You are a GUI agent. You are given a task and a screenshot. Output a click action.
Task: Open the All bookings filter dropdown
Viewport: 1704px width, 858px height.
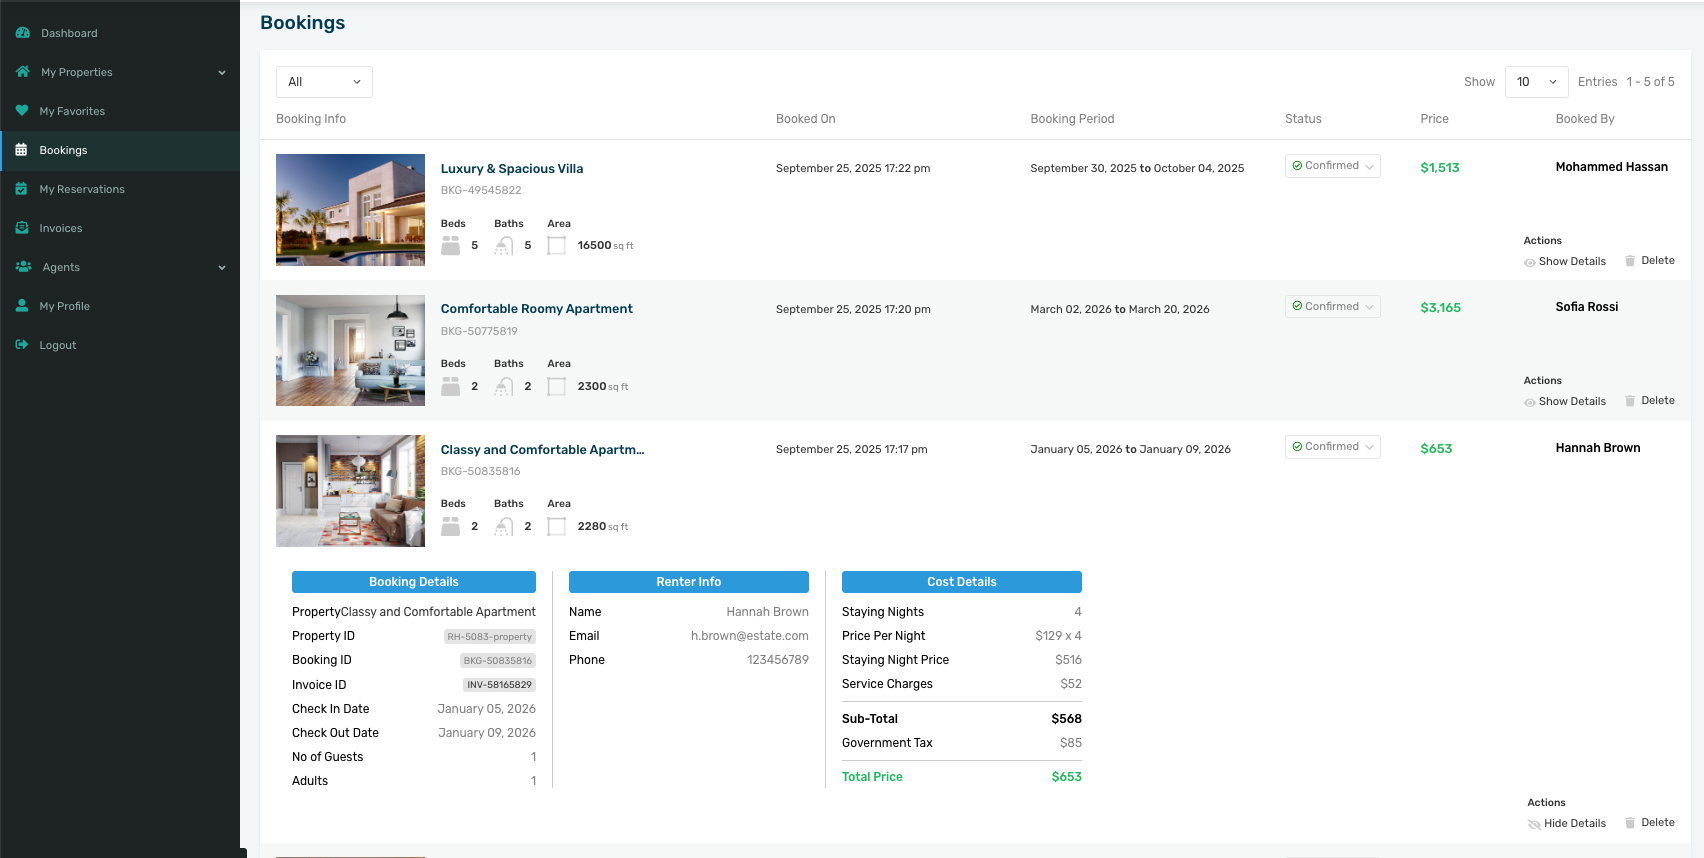(324, 82)
